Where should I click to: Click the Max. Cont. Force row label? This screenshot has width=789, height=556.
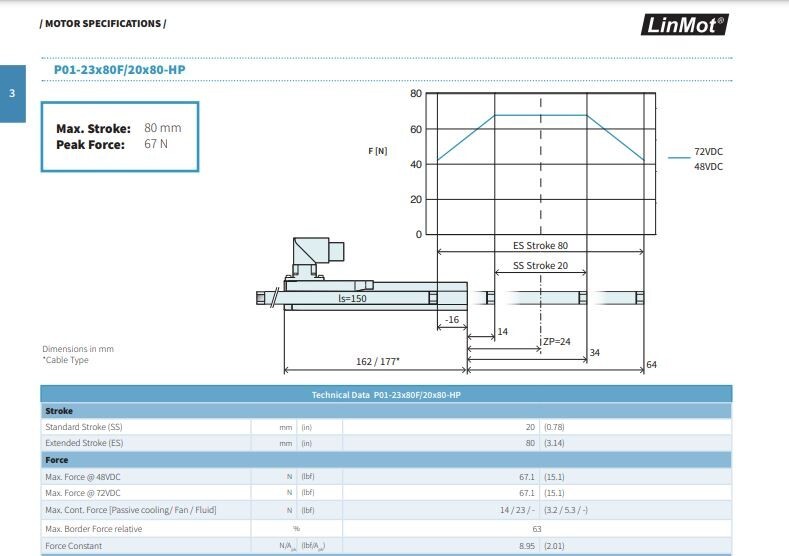click(x=131, y=510)
